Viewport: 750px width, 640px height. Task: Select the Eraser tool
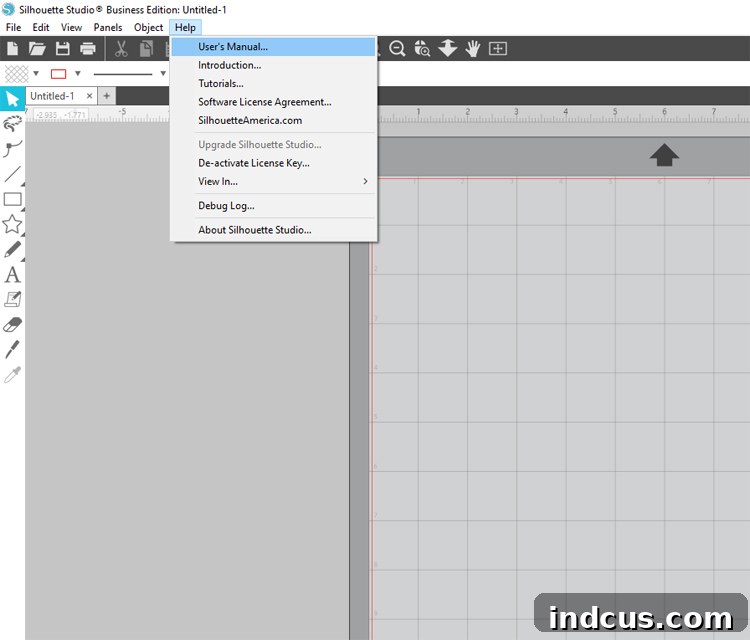click(x=12, y=325)
